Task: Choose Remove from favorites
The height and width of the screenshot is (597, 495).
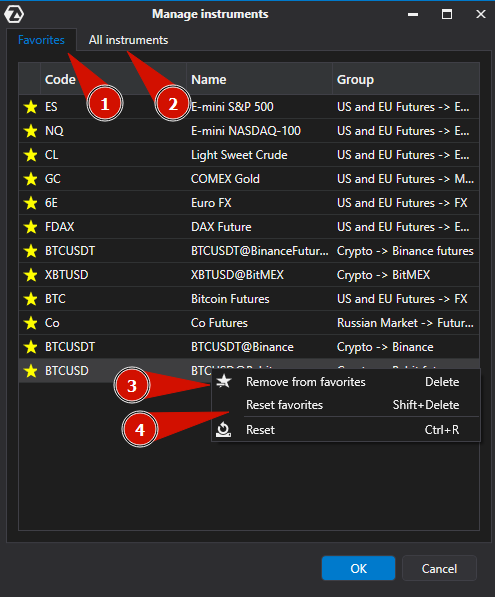Action: point(346,382)
